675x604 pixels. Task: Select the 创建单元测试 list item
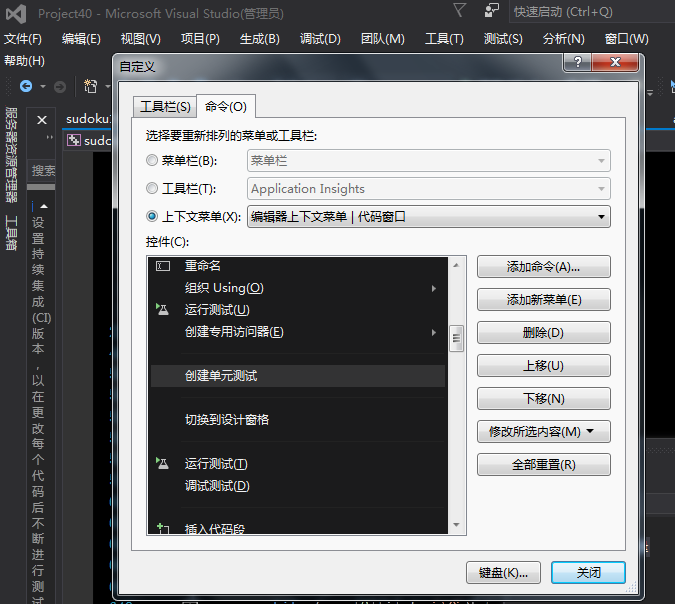click(x=298, y=376)
